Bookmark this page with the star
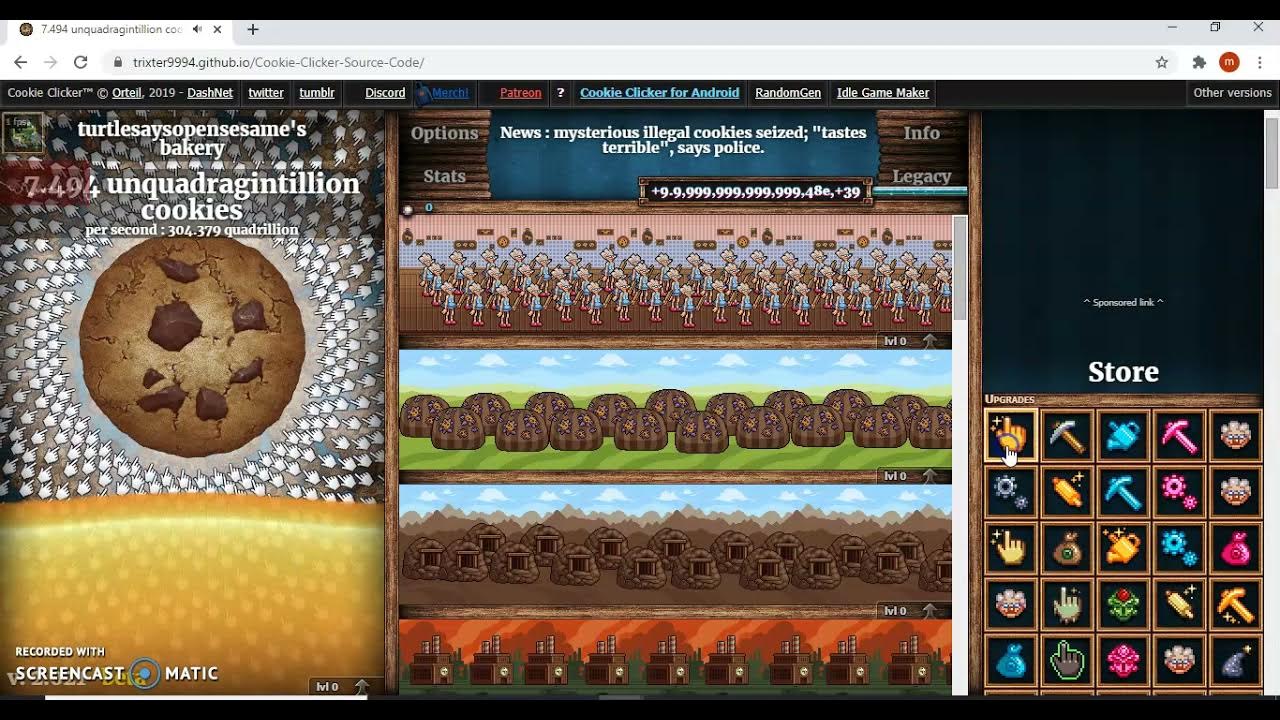The width and height of the screenshot is (1280, 720). [1161, 62]
